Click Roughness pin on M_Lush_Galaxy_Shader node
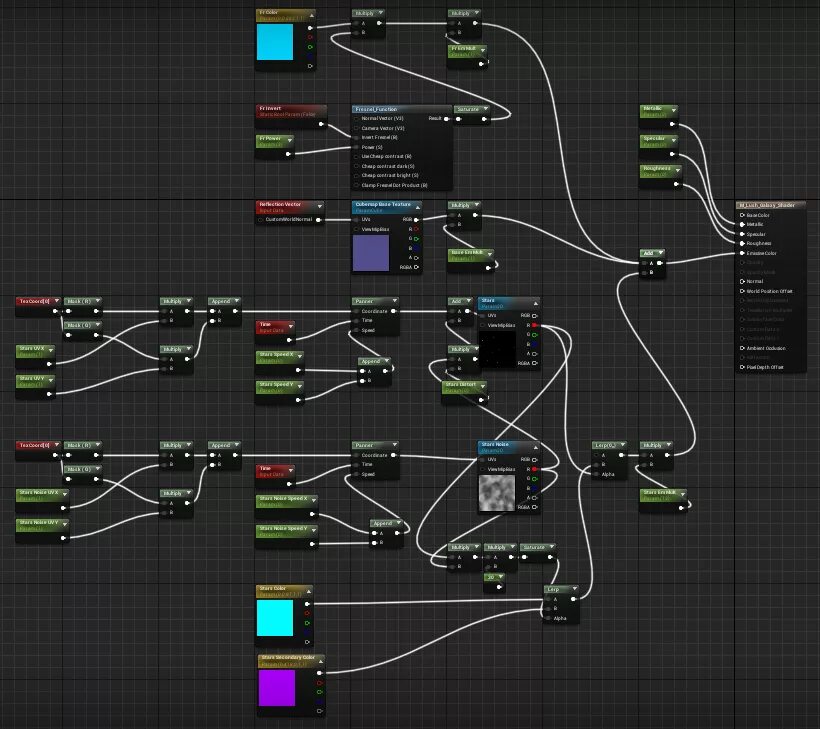This screenshot has width=820, height=729. point(742,243)
